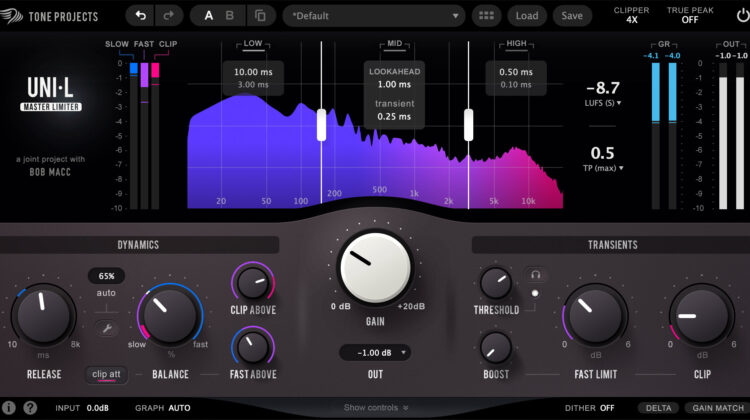Image resolution: width=750 pixels, height=420 pixels.
Task: Enable GAIN MATCH
Action: tap(717, 408)
